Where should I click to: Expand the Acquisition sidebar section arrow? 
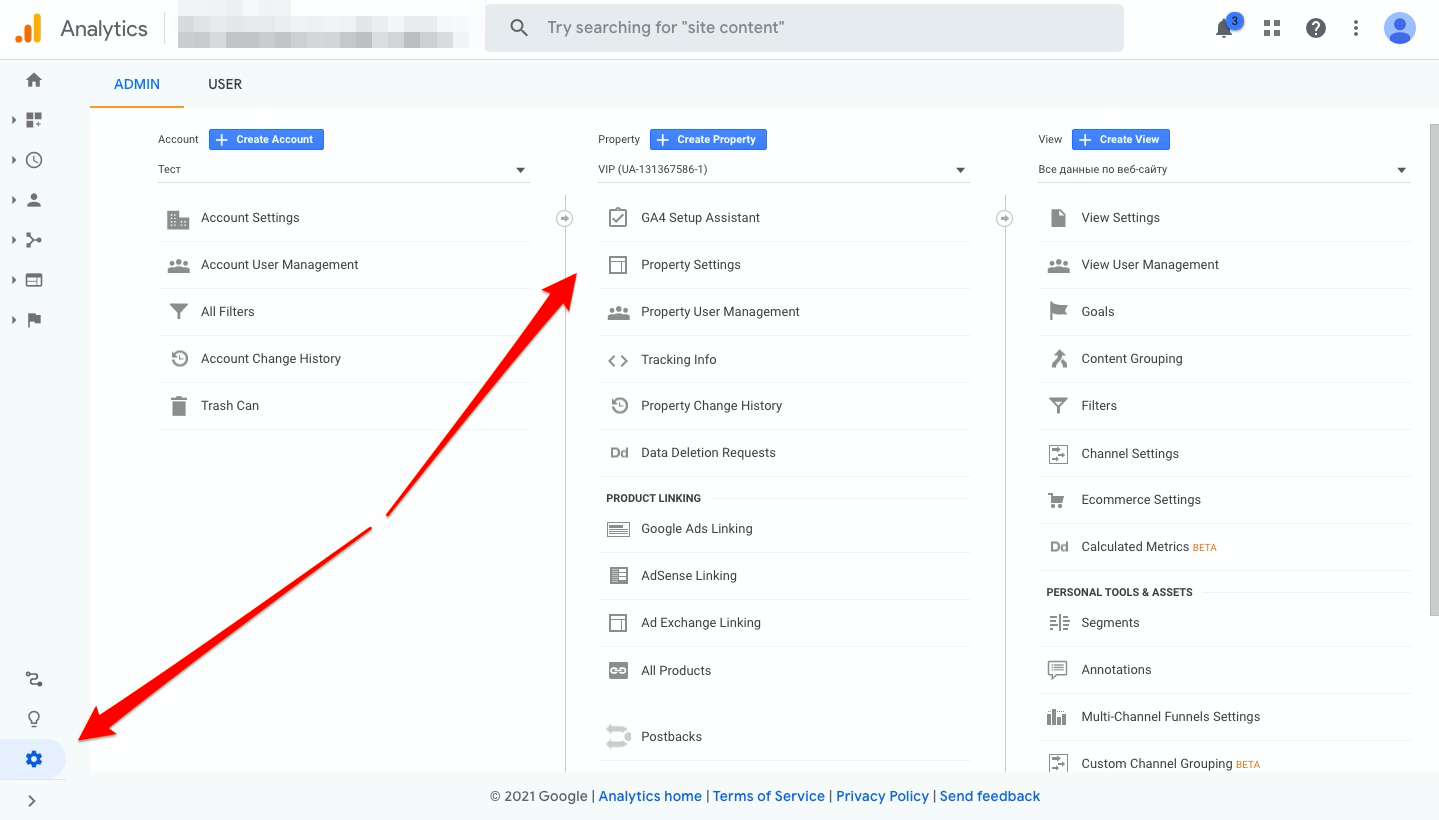point(14,240)
